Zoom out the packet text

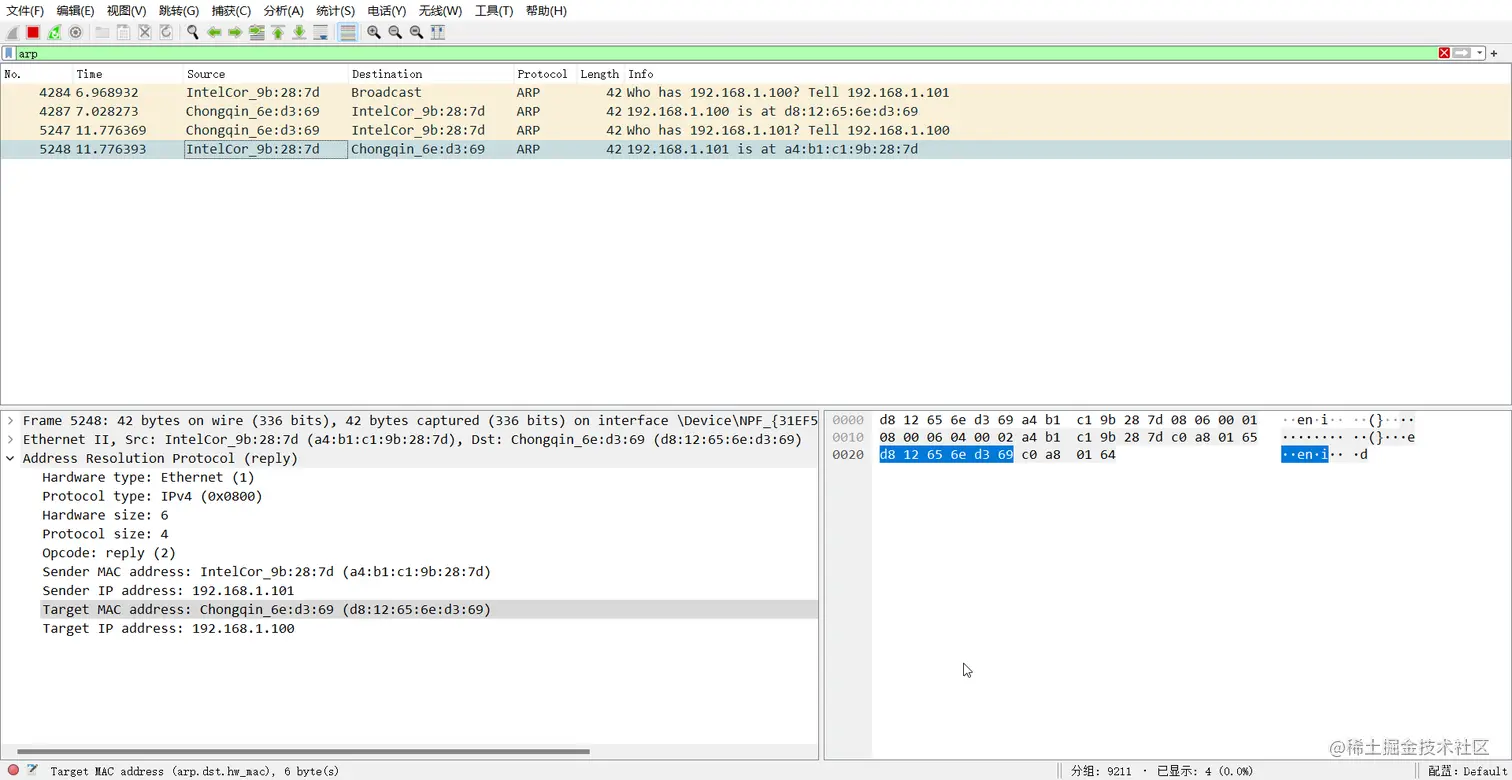395,32
